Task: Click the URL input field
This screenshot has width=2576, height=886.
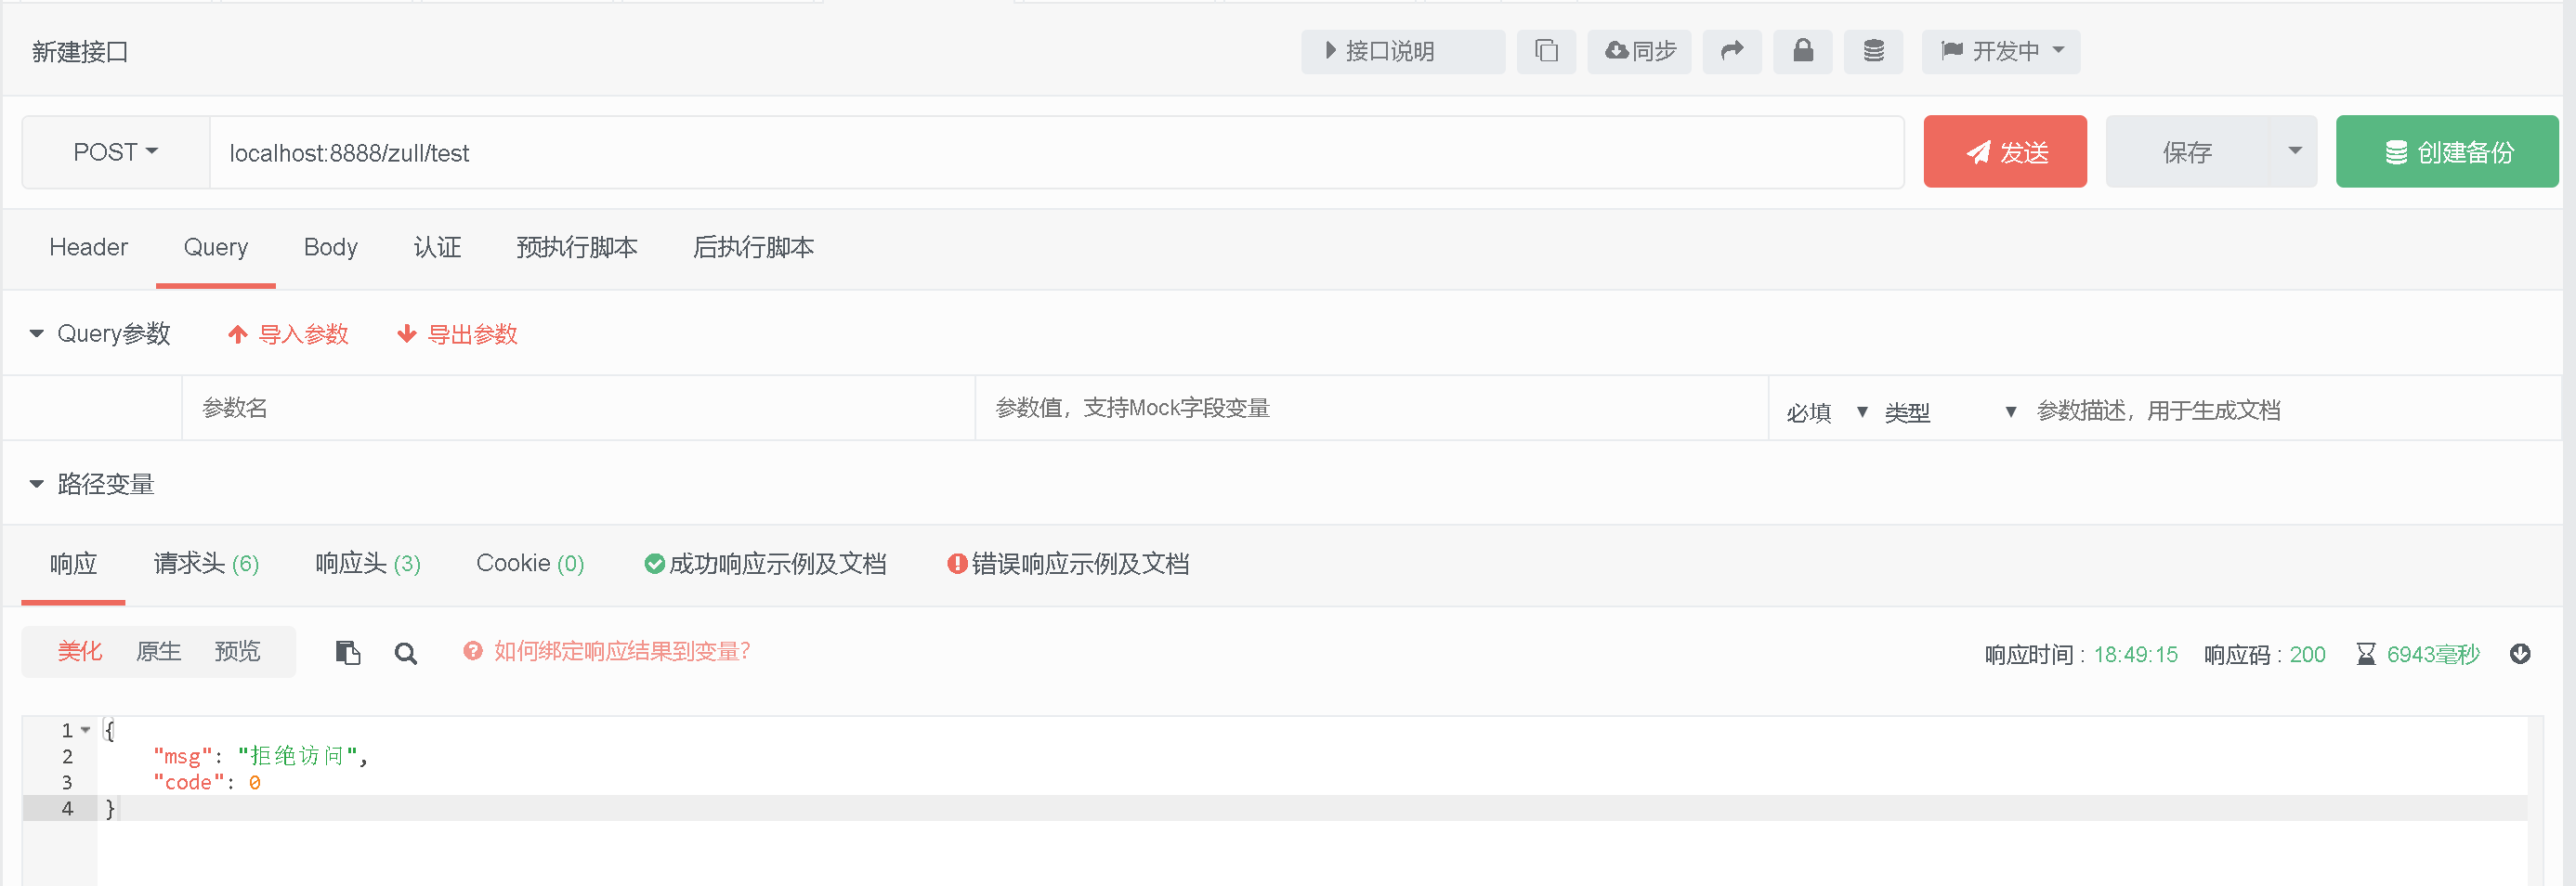Action: click(x=1056, y=152)
